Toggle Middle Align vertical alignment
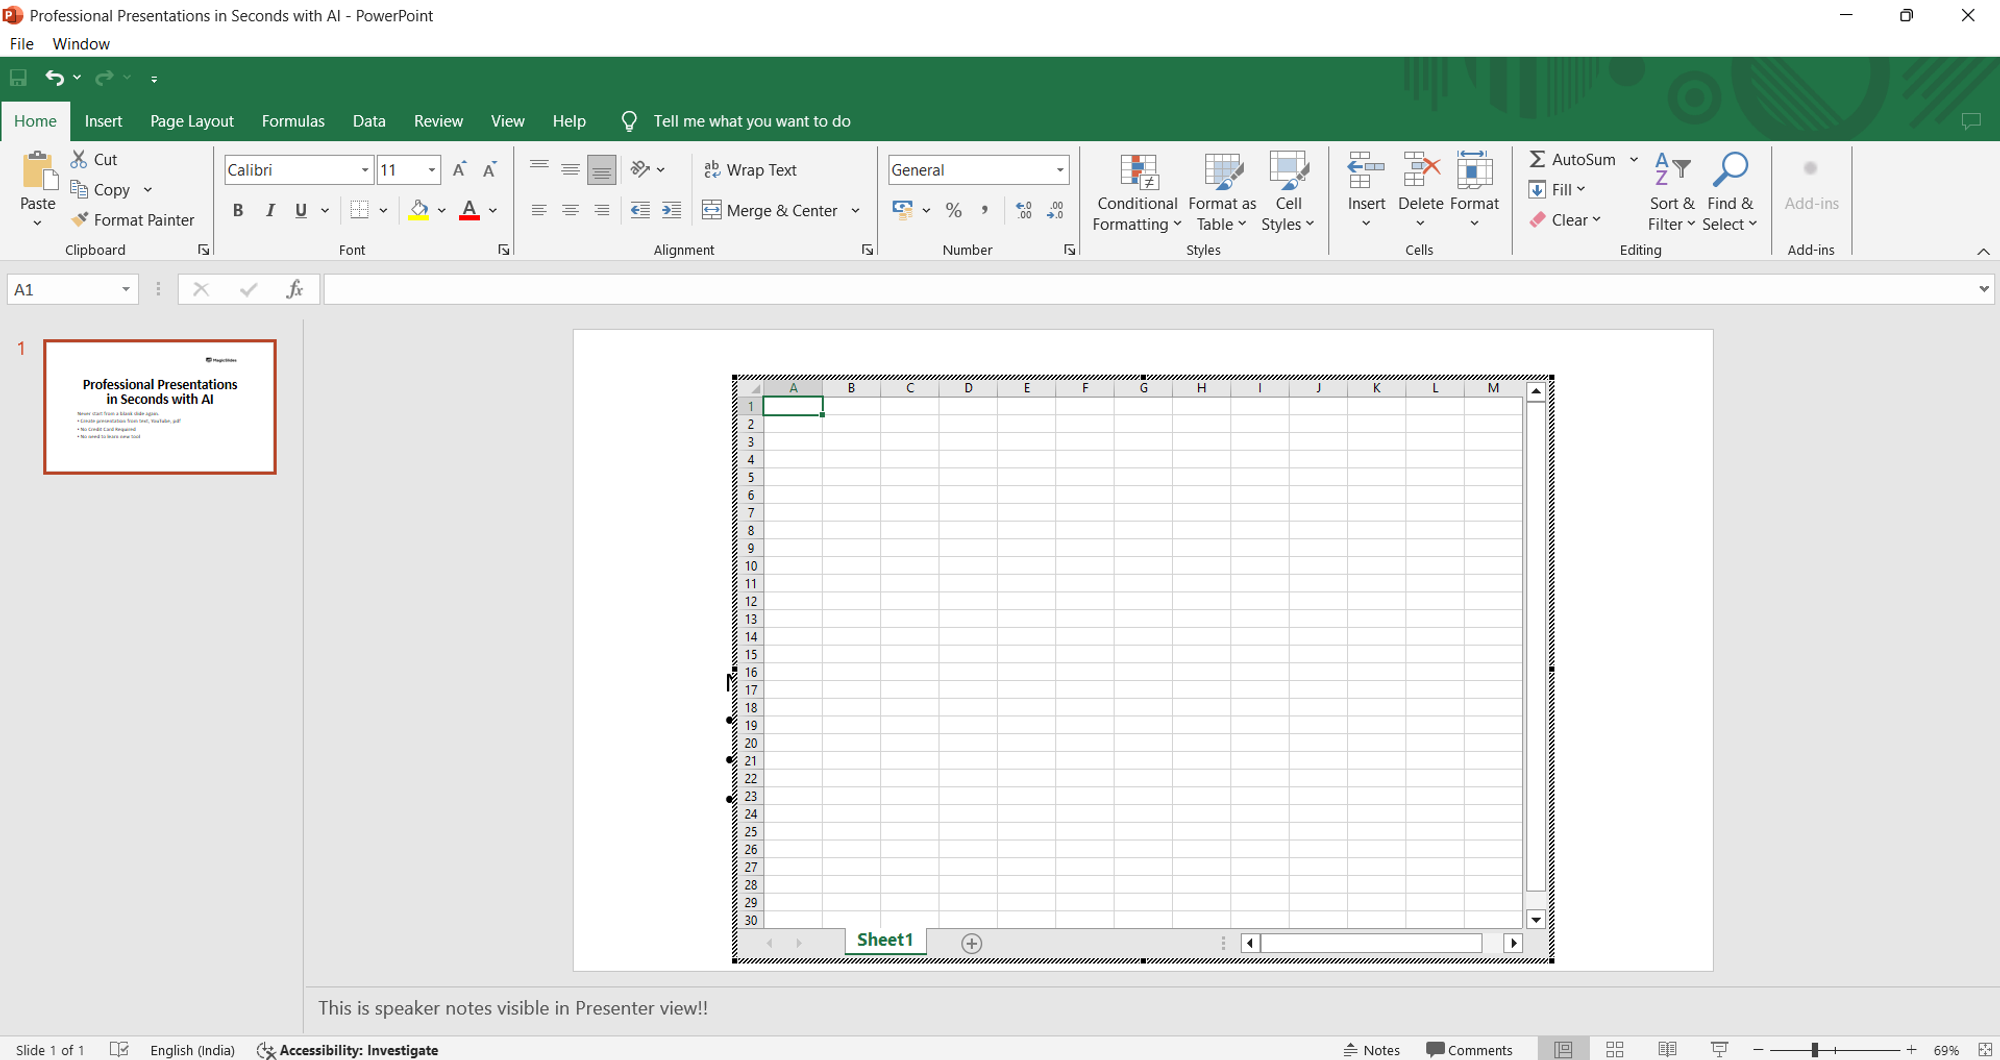This screenshot has width=2000, height=1060. click(570, 169)
